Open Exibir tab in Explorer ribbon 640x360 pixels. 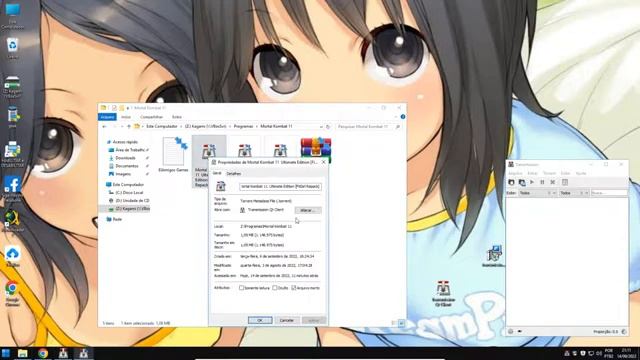tap(177, 117)
